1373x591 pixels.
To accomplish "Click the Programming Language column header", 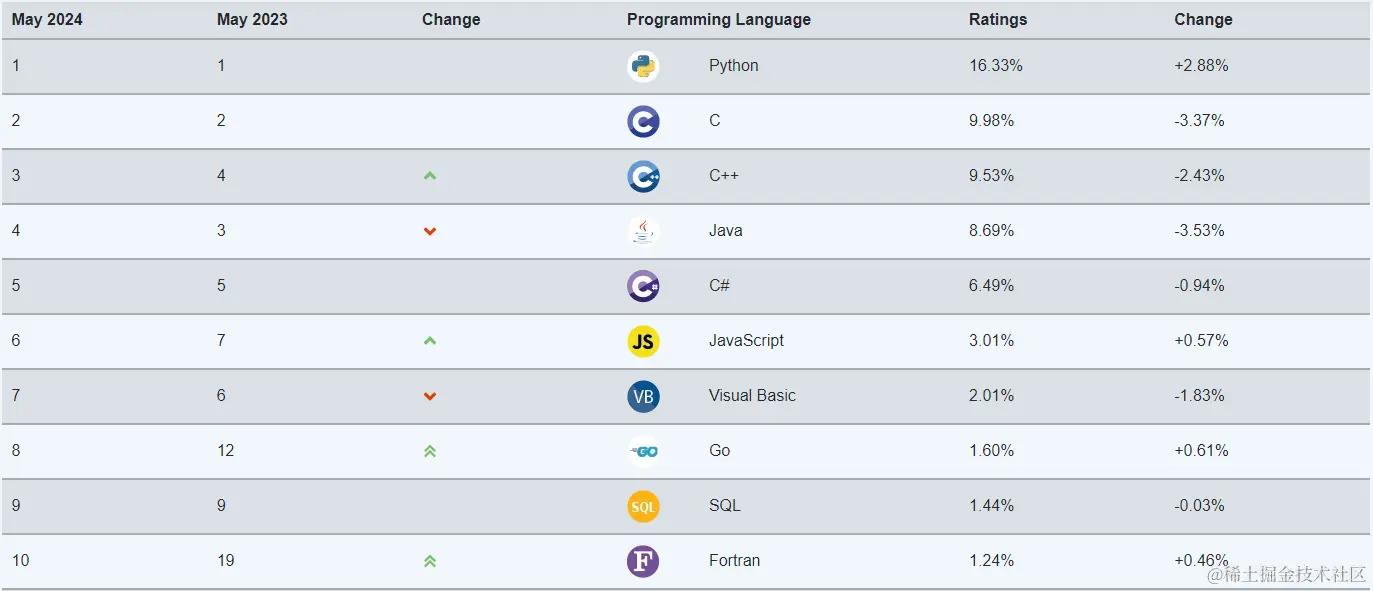I will (719, 20).
